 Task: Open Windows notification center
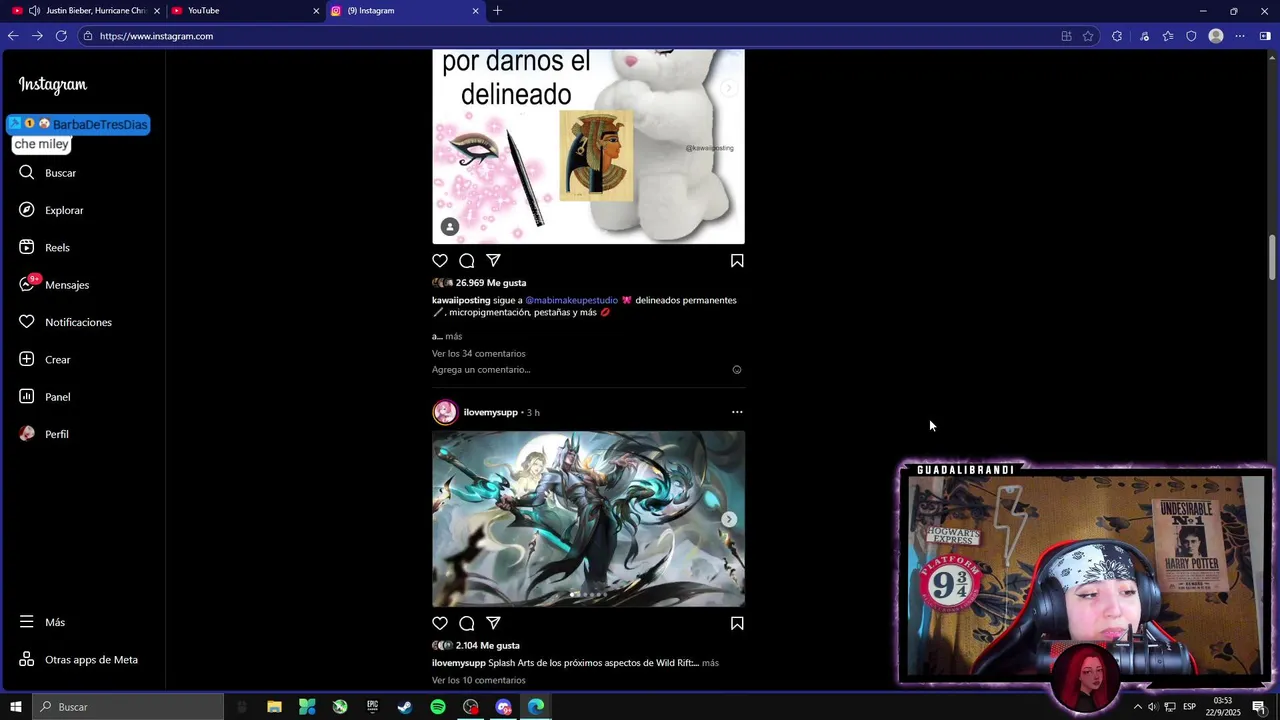[x=1259, y=707]
